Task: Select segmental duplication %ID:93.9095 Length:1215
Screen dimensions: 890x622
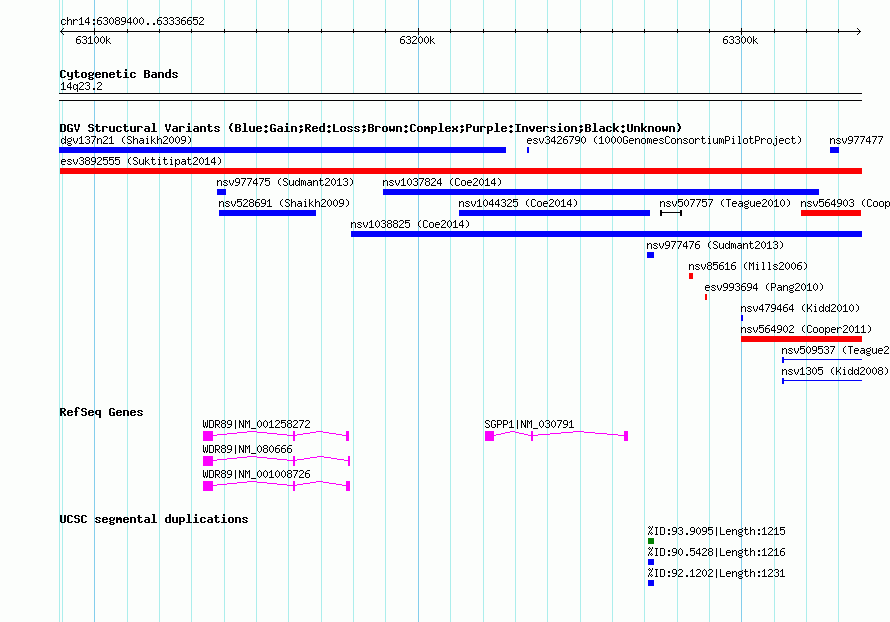Action: pos(716,531)
